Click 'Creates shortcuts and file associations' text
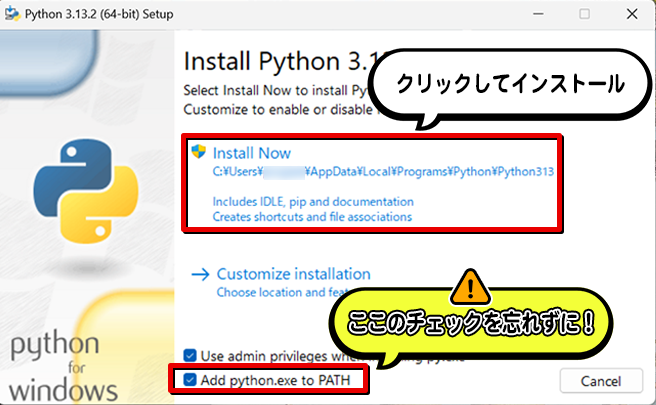 pyautogui.click(x=312, y=217)
